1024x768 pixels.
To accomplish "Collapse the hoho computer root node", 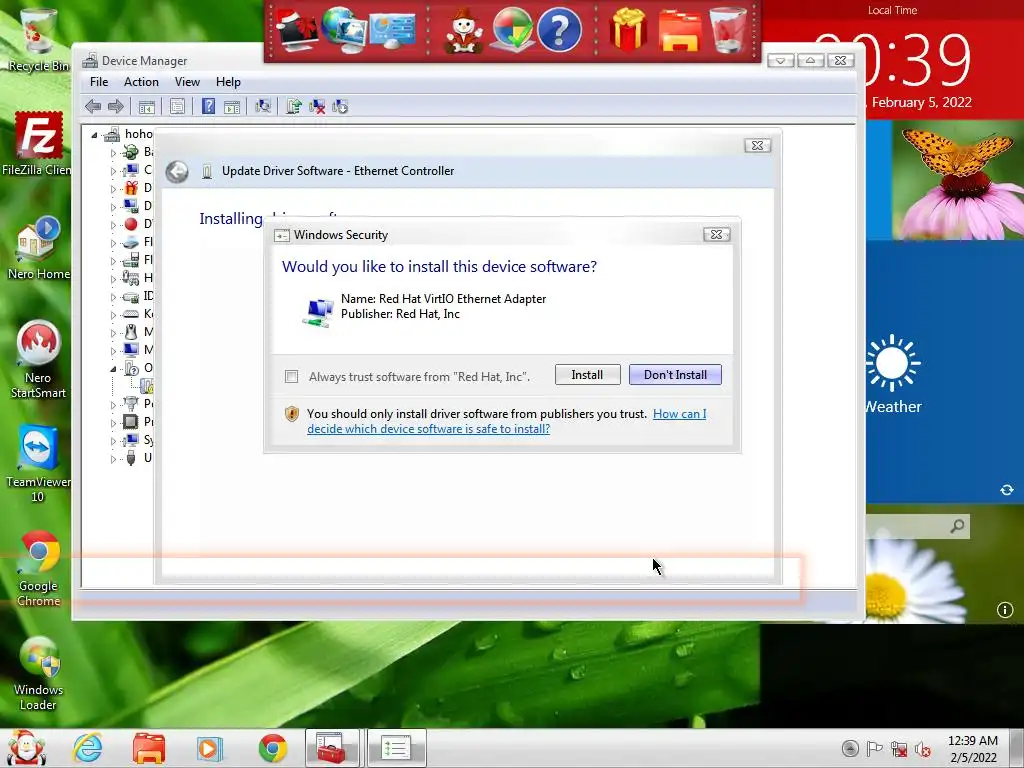I will 95,135.
